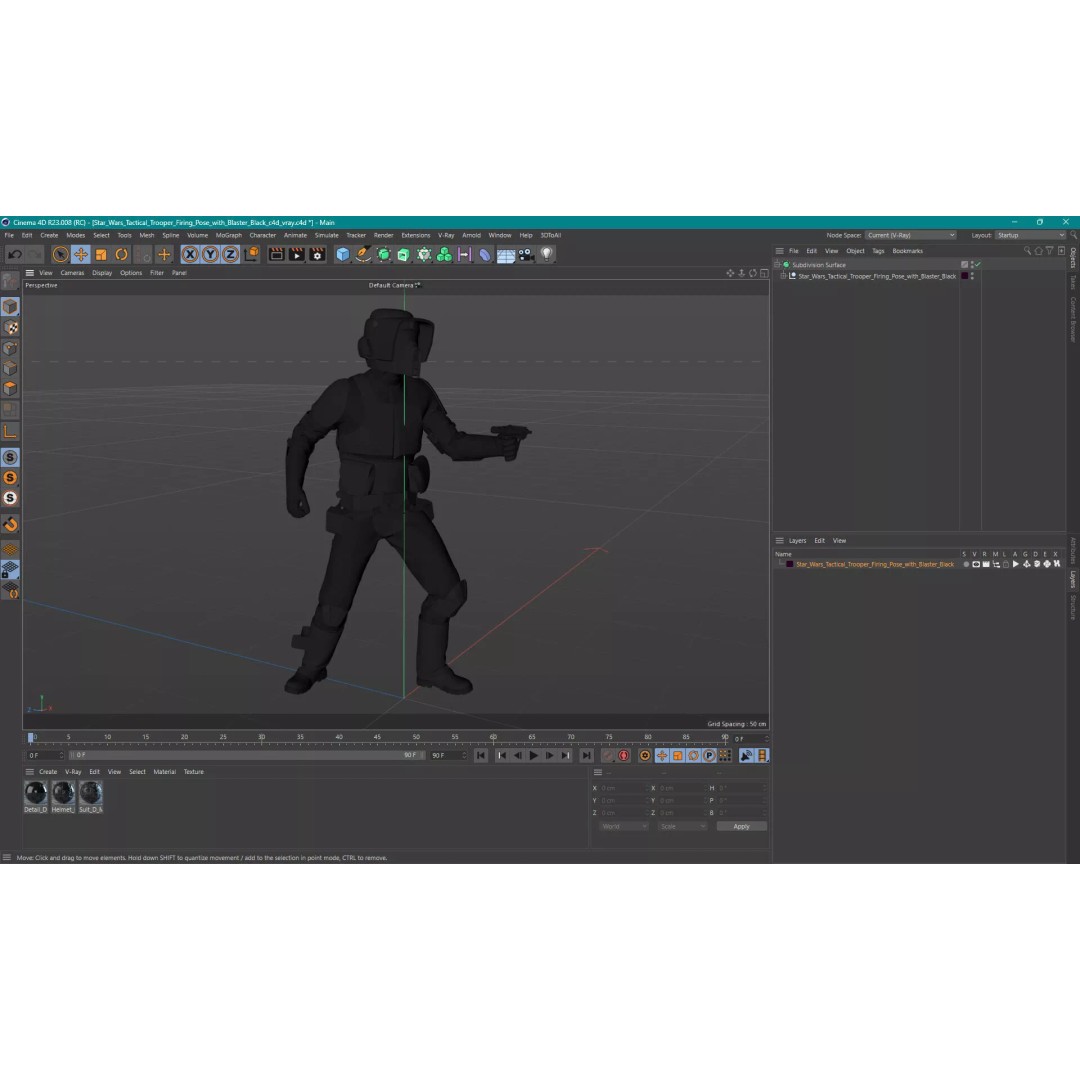1080x1080 pixels.
Task: Add a Floor environment object
Action: click(506, 254)
